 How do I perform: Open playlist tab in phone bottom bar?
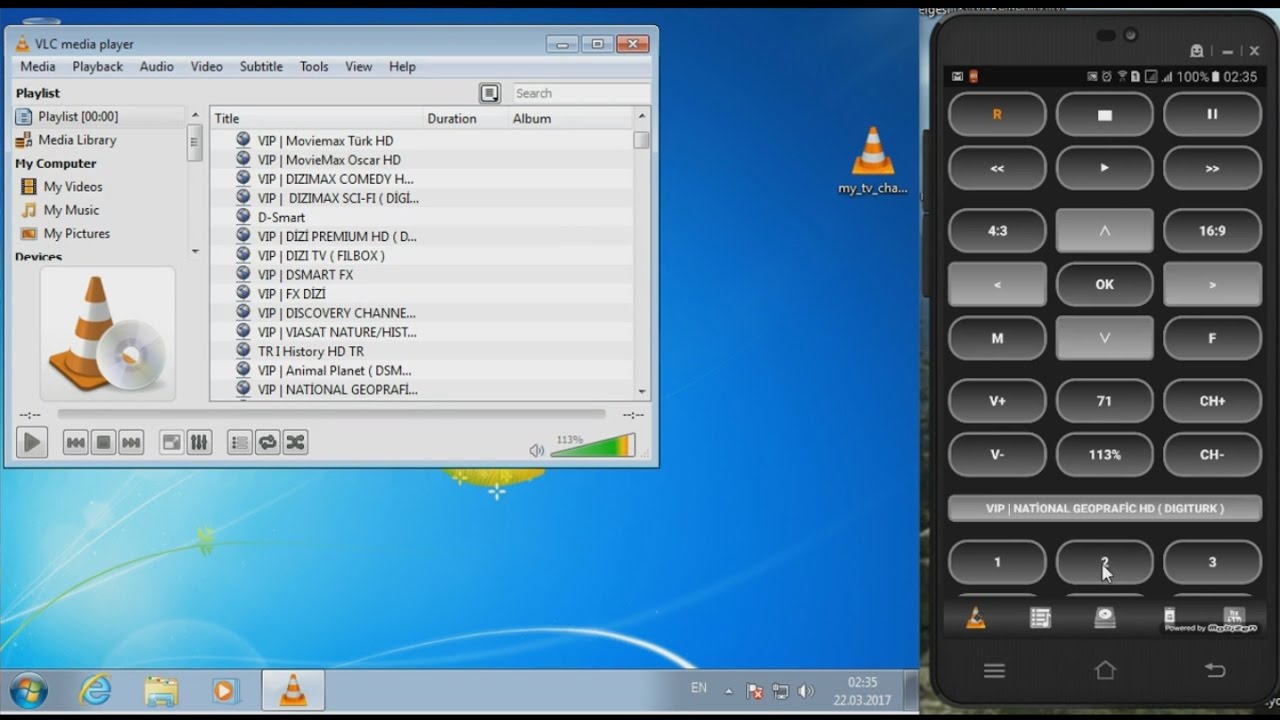tap(1040, 618)
